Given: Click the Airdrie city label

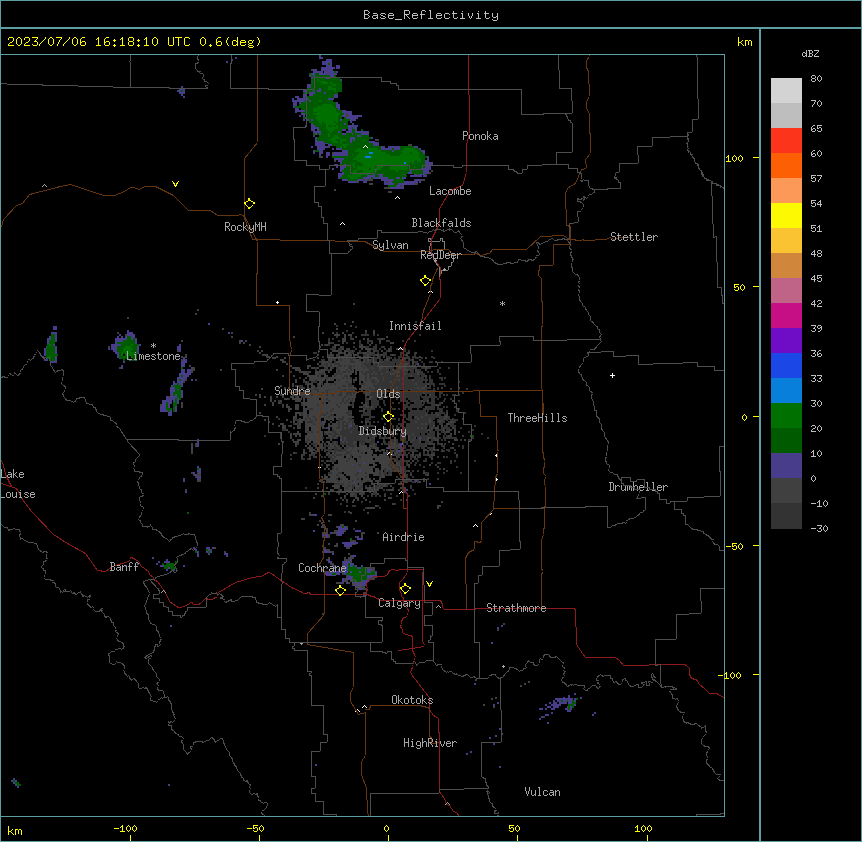Looking at the screenshot, I should (x=403, y=537).
